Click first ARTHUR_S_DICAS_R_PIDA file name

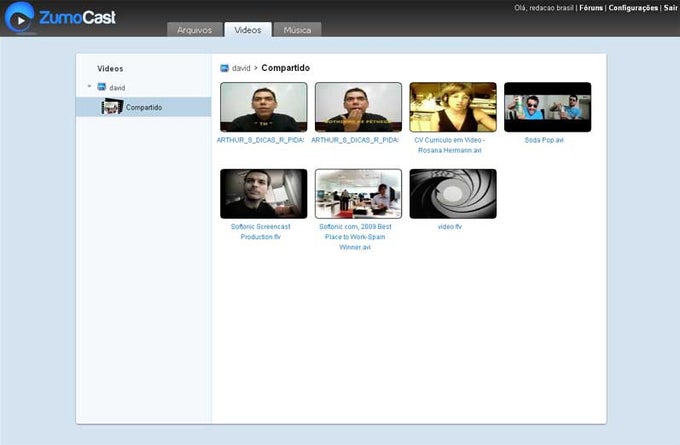coord(260,140)
